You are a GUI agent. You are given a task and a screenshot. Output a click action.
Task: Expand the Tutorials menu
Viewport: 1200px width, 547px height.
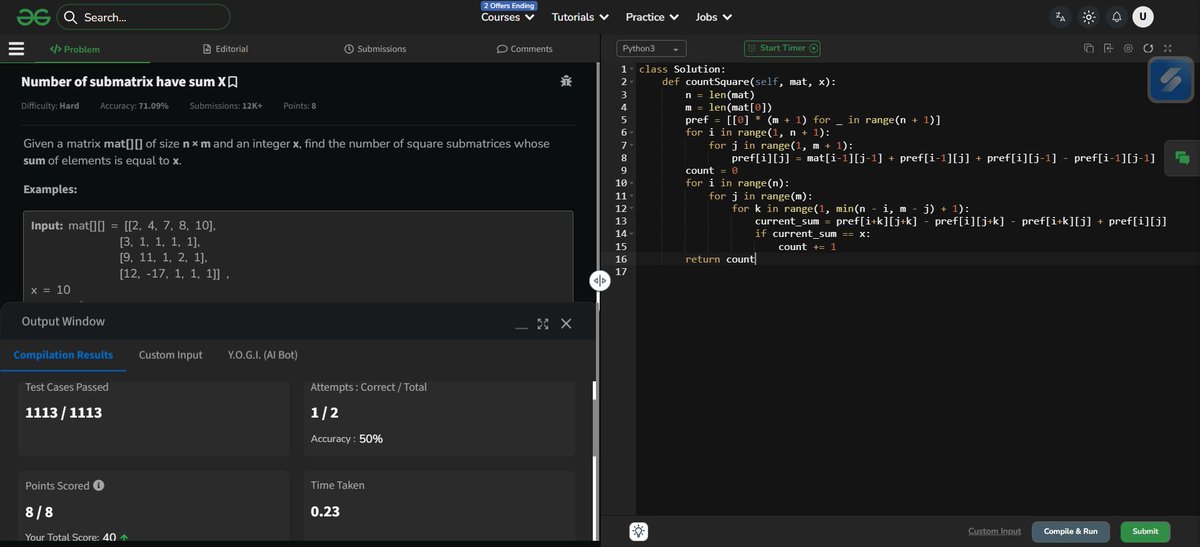[x=580, y=17]
